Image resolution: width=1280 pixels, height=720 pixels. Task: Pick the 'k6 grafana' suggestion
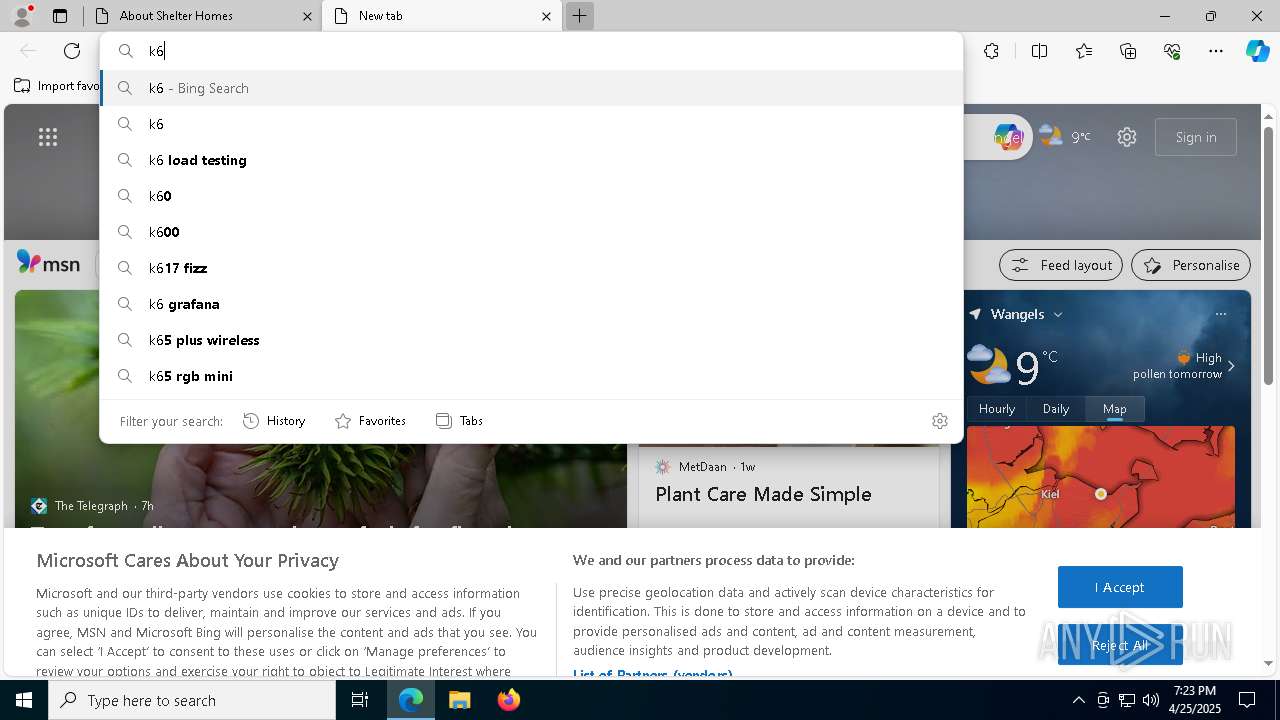click(531, 304)
